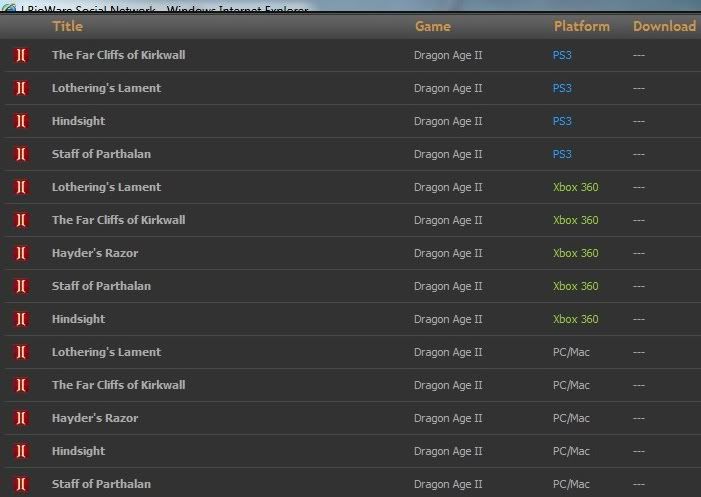Sort by the Title column header
This screenshot has width=701, height=497.
[x=68, y=26]
